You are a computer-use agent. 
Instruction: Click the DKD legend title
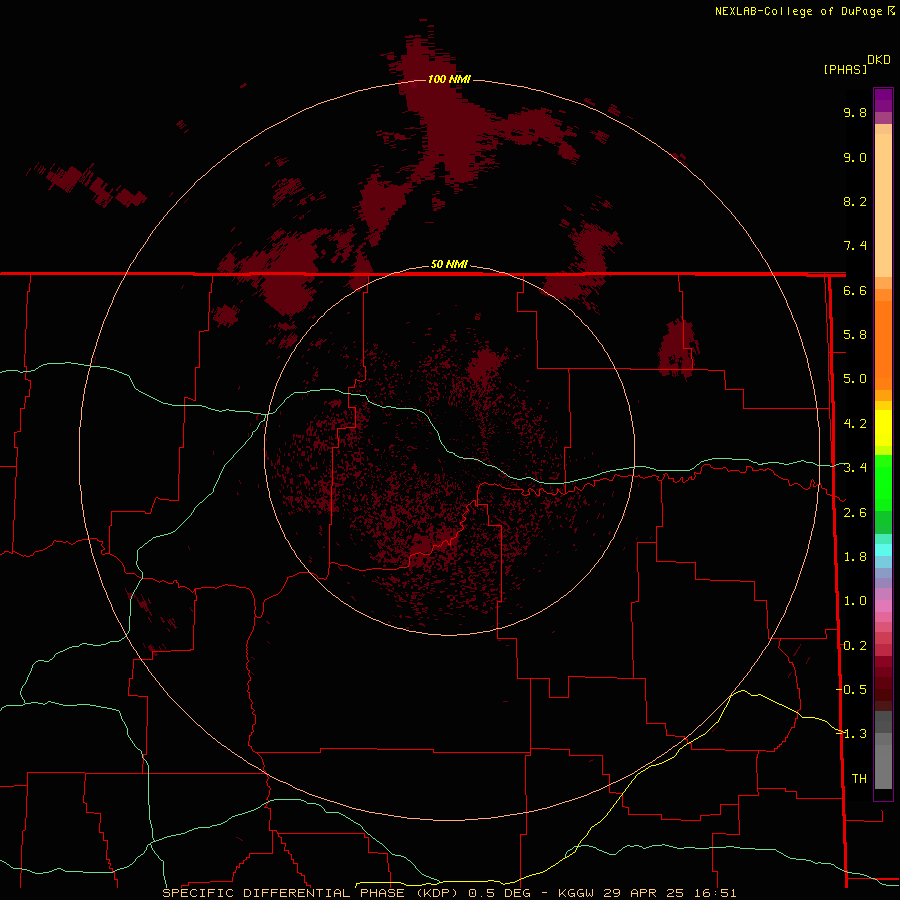click(879, 60)
